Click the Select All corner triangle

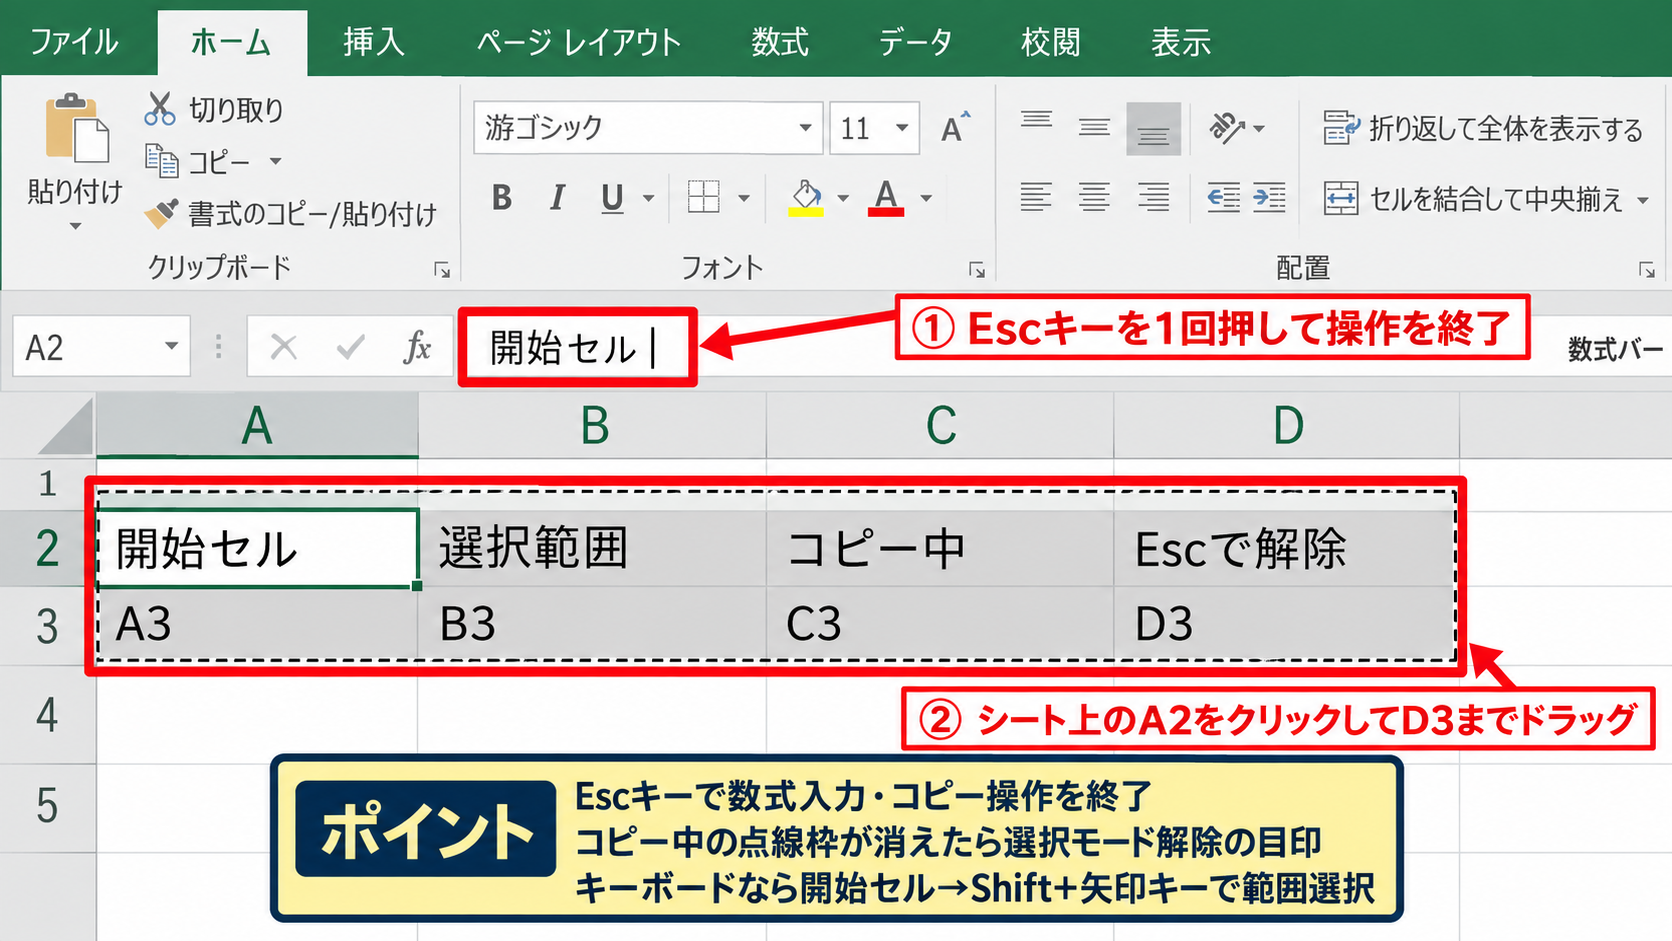[66, 427]
